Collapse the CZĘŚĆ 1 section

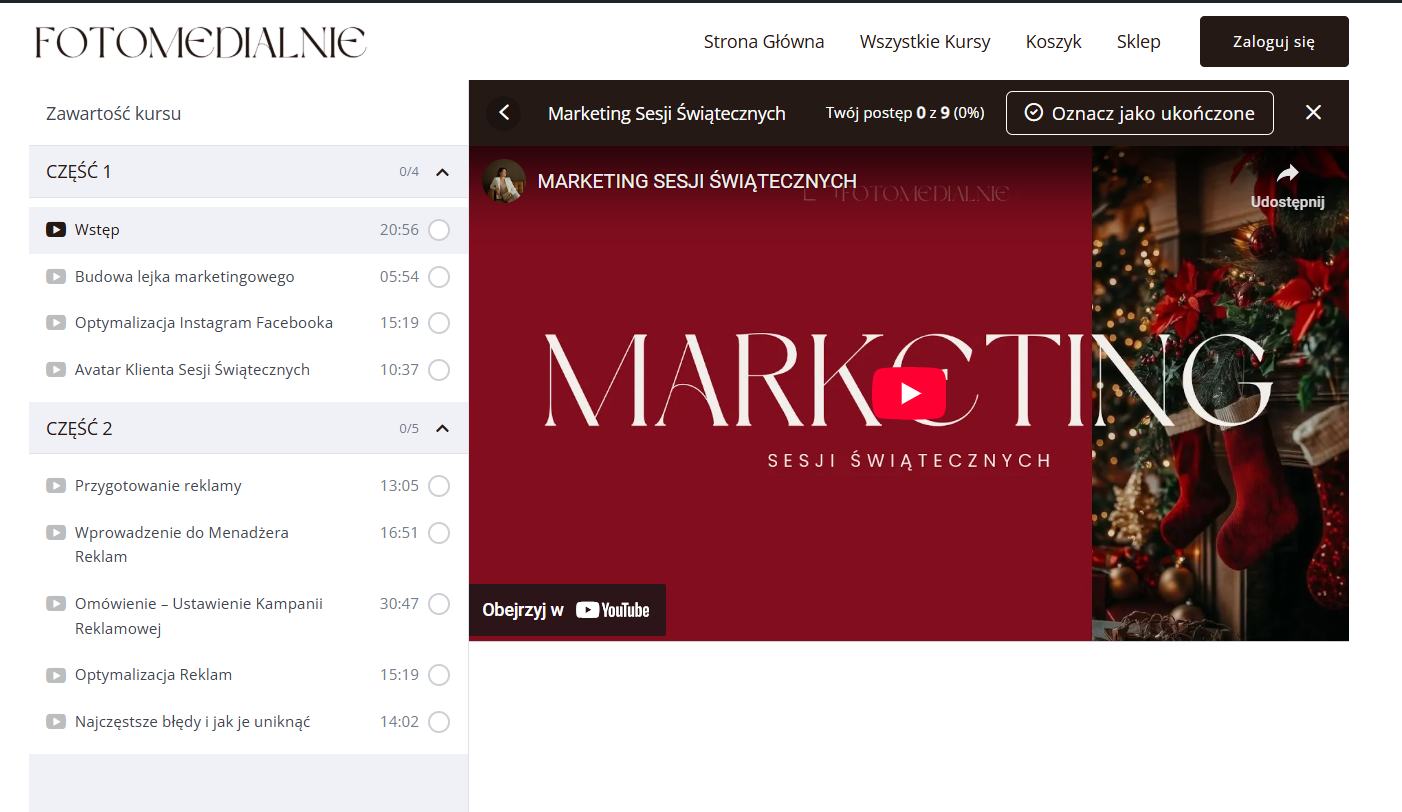tap(443, 172)
